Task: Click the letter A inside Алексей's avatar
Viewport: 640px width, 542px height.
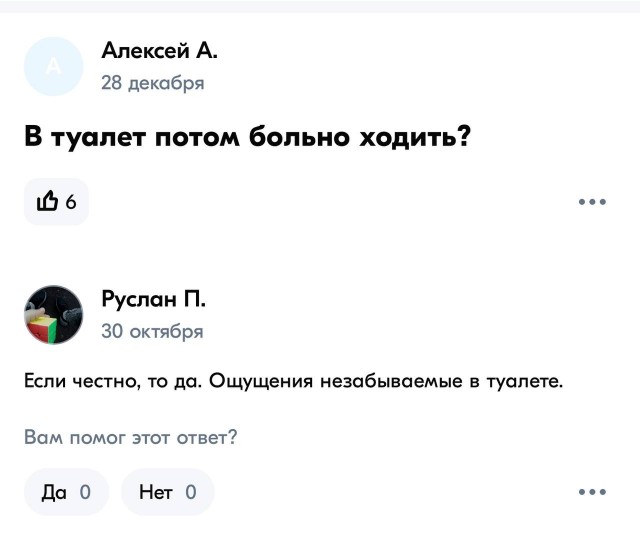Action: point(53,66)
